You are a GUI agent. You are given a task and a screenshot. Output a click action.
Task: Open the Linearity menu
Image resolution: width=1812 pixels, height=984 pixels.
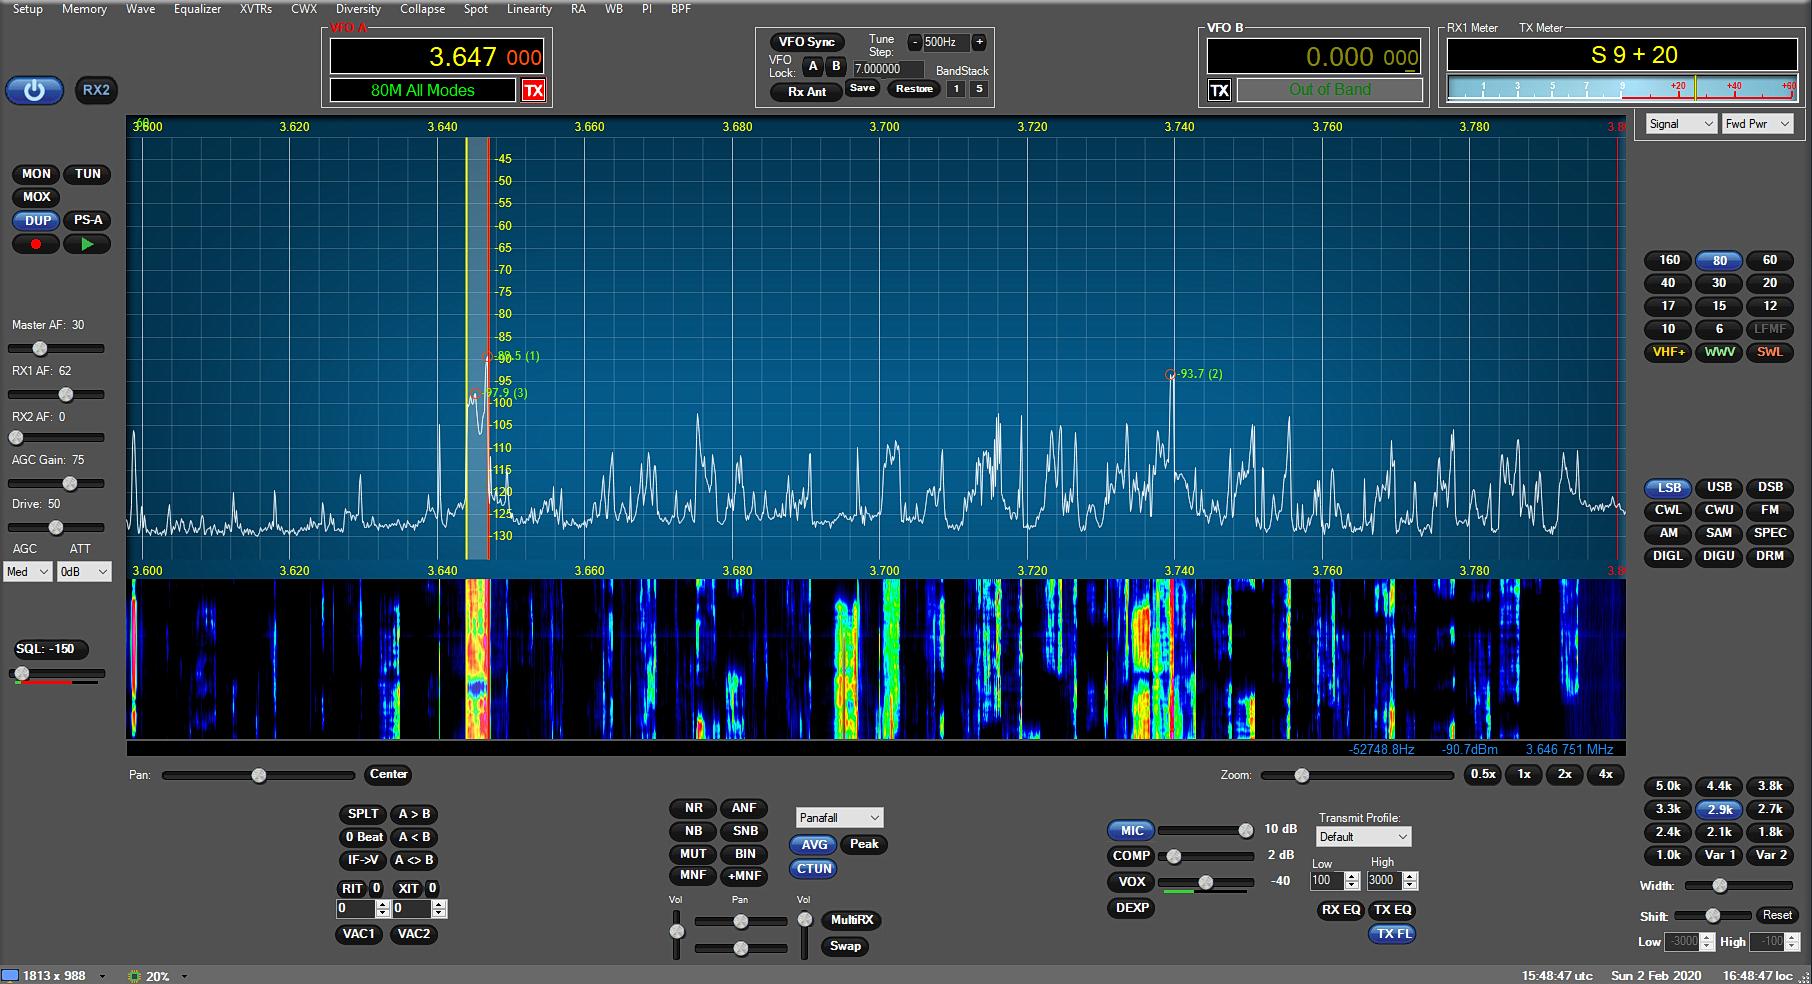[529, 9]
